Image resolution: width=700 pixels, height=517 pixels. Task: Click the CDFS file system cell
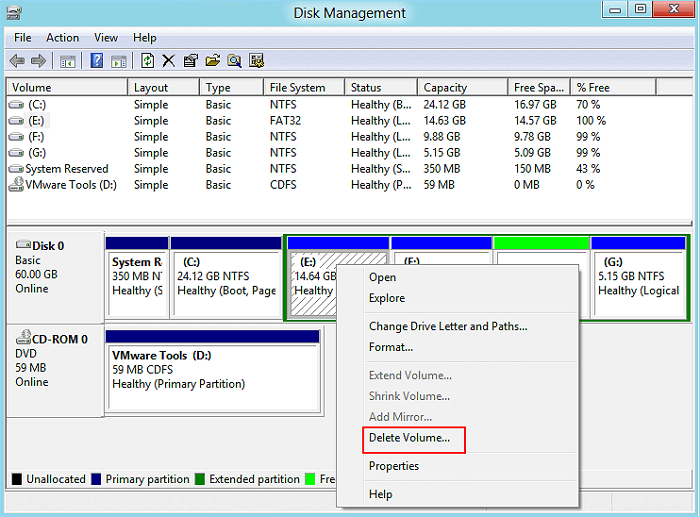tap(283, 185)
